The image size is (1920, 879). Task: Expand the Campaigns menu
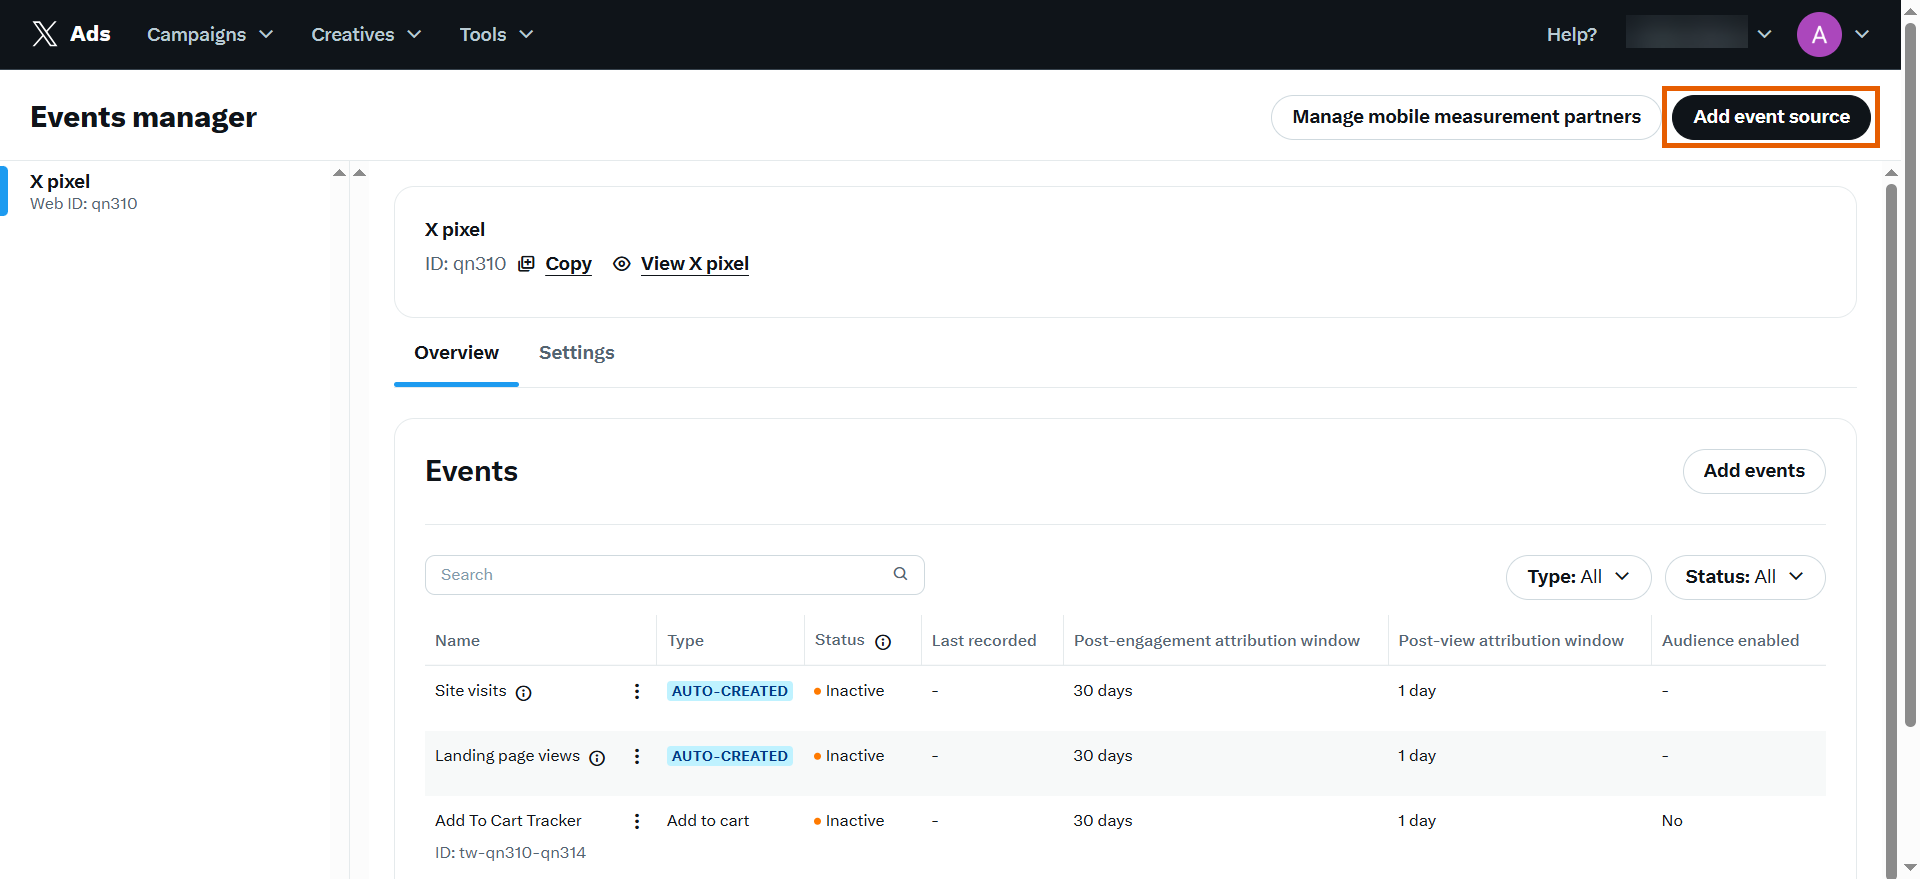(x=210, y=34)
